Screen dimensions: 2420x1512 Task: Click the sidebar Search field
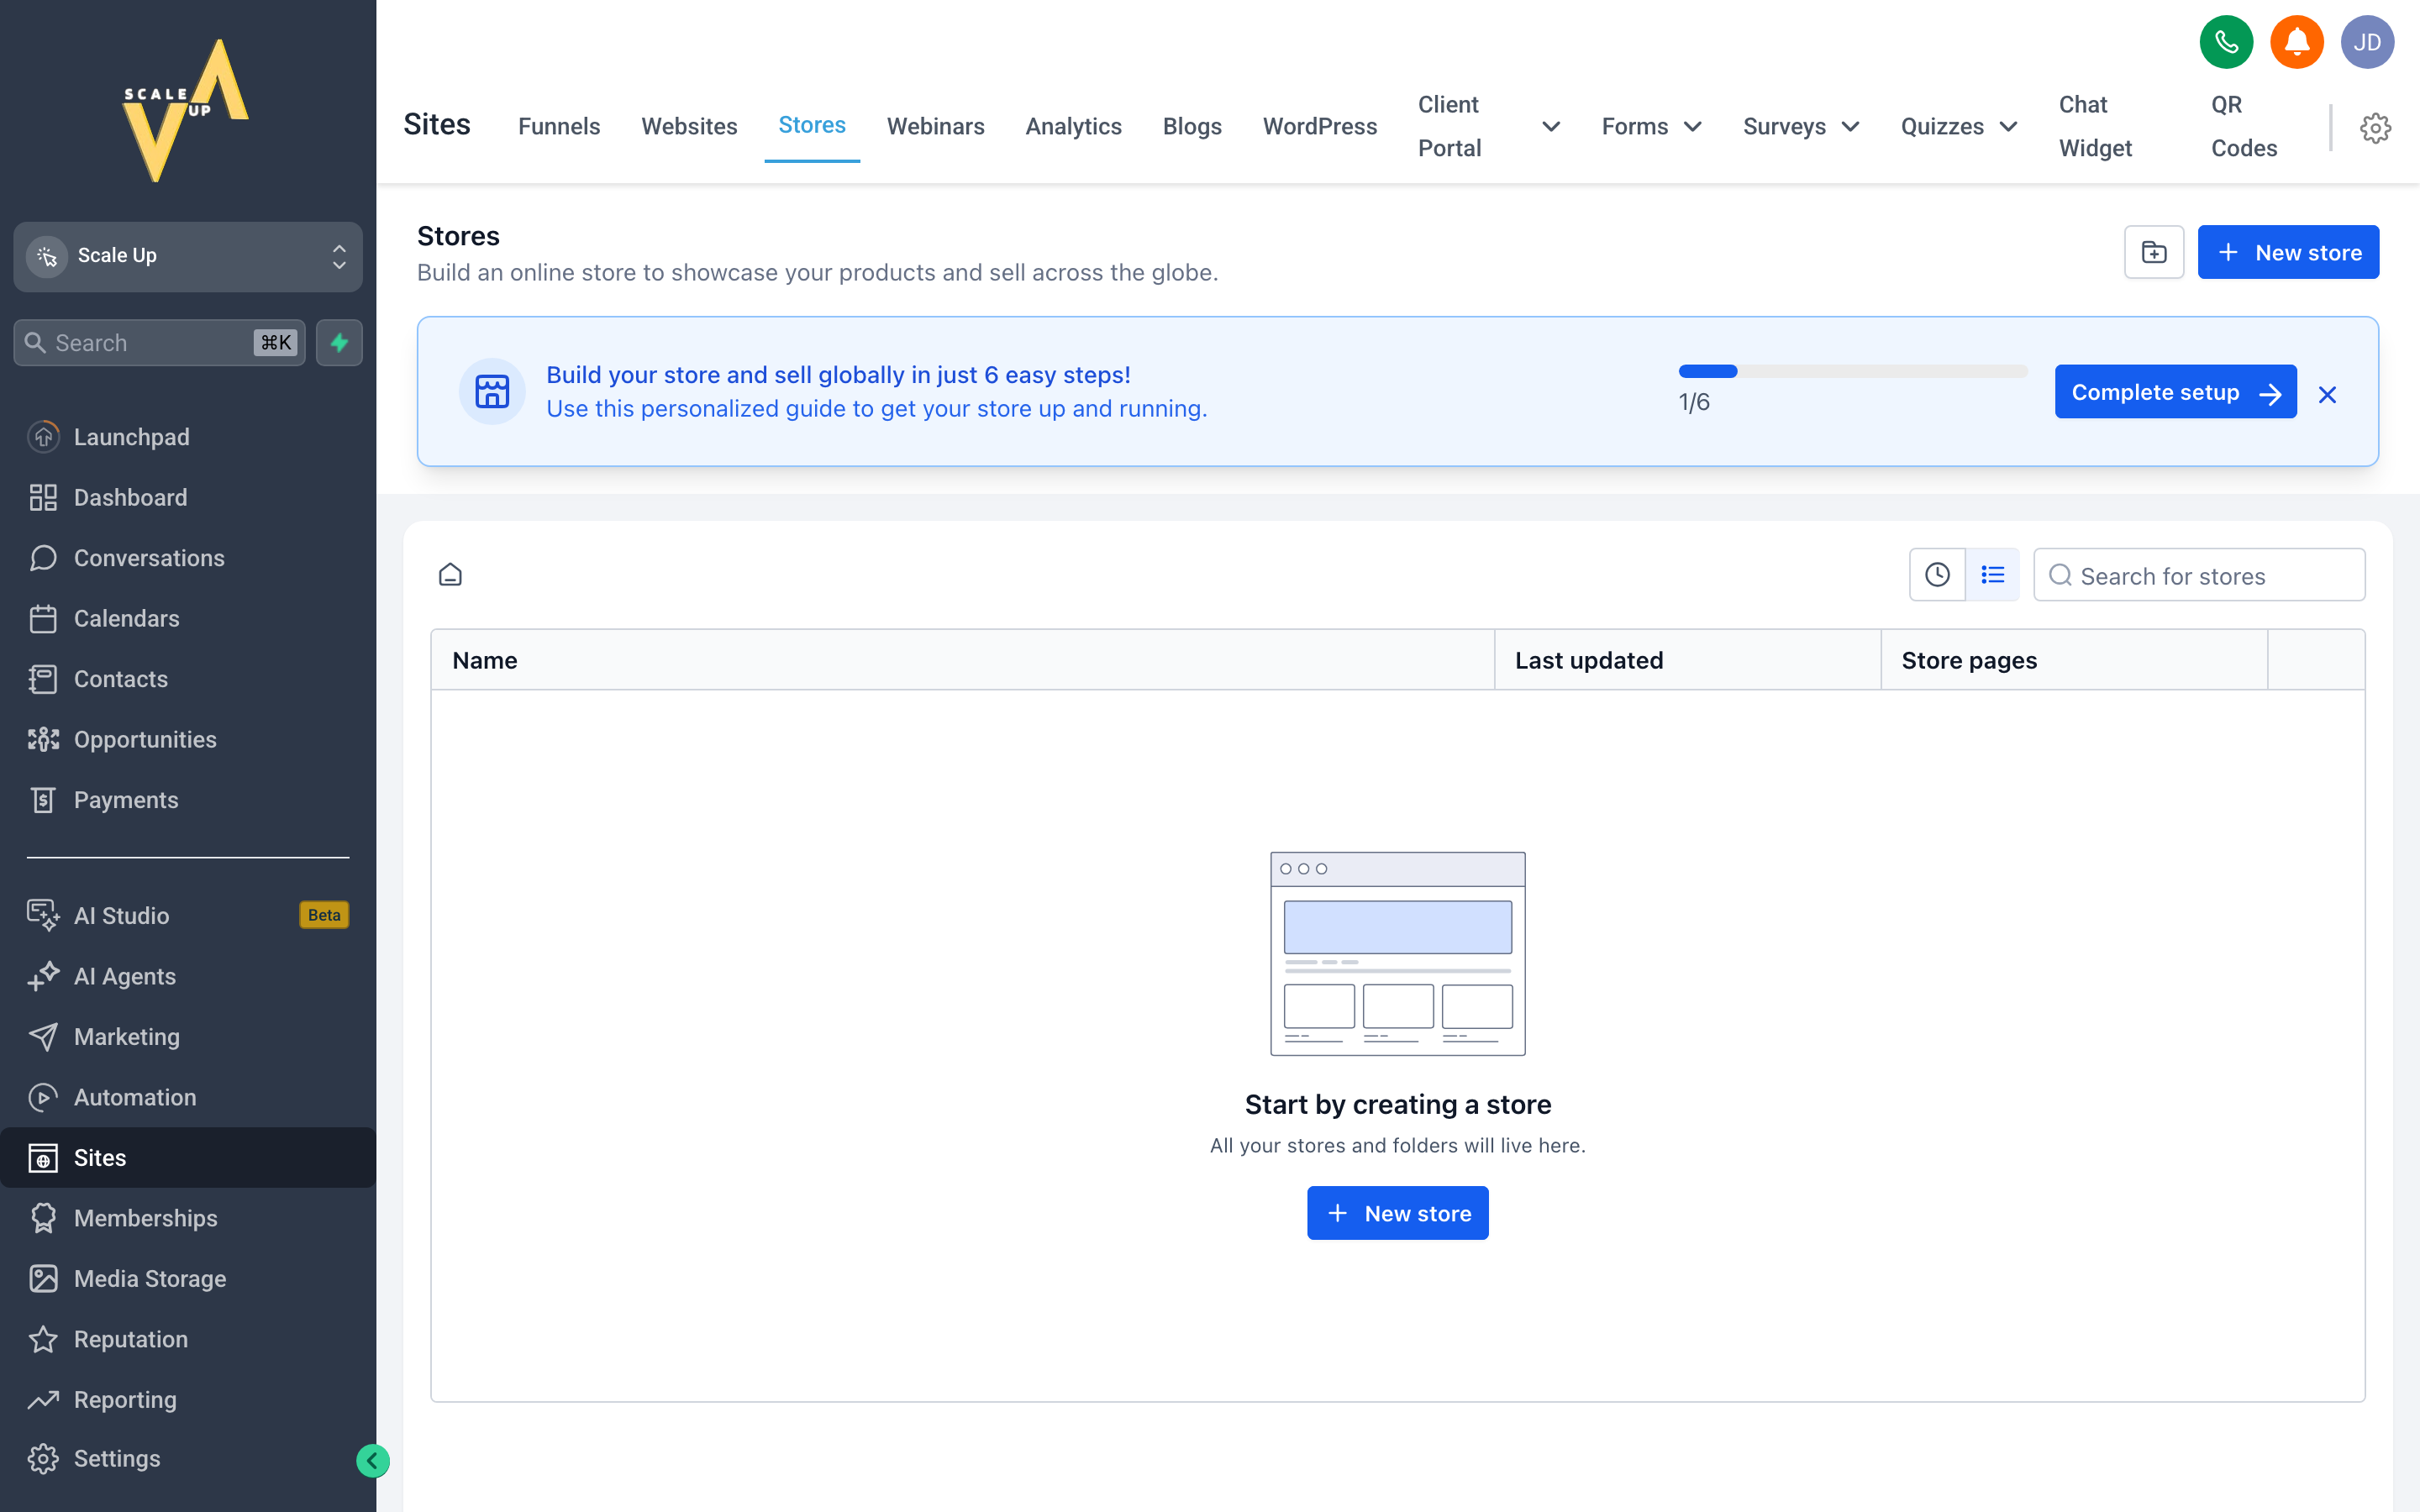click(x=160, y=343)
